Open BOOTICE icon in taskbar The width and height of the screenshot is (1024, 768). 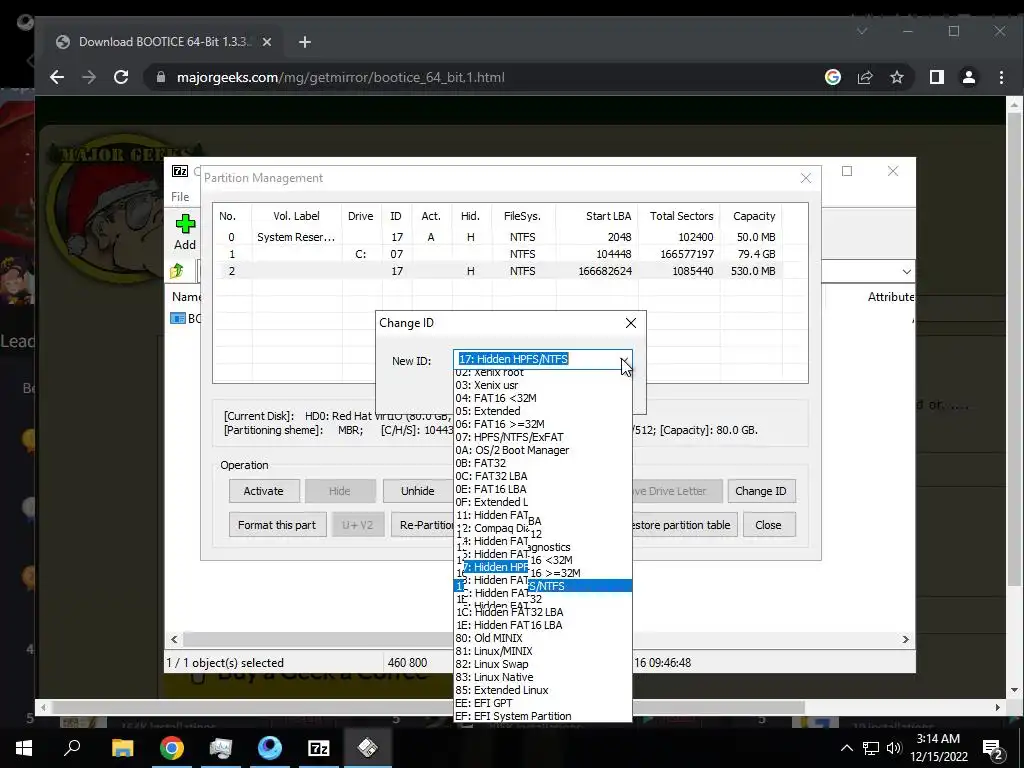(367, 748)
